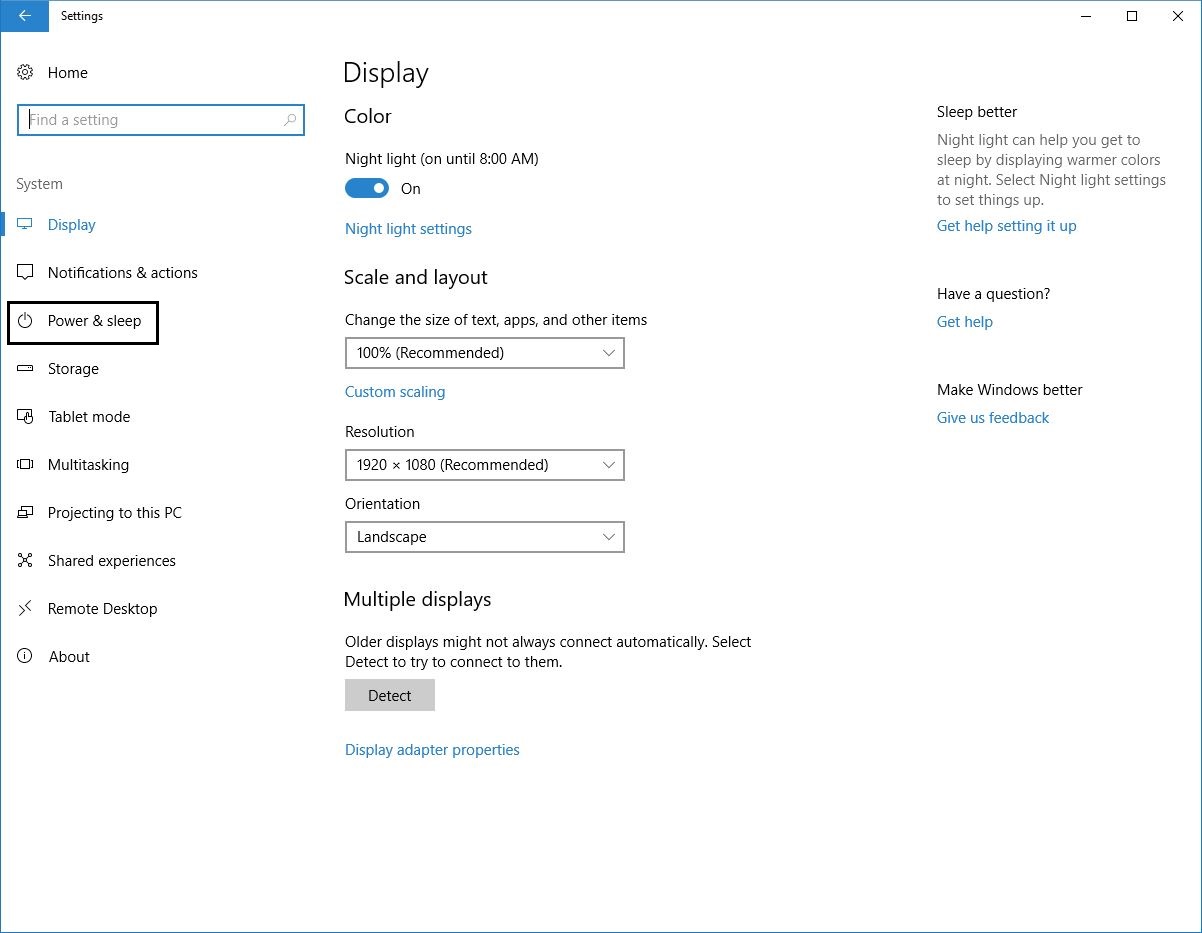The height and width of the screenshot is (933, 1202).
Task: Click the Detect button under Multiple displays
Action: point(389,695)
